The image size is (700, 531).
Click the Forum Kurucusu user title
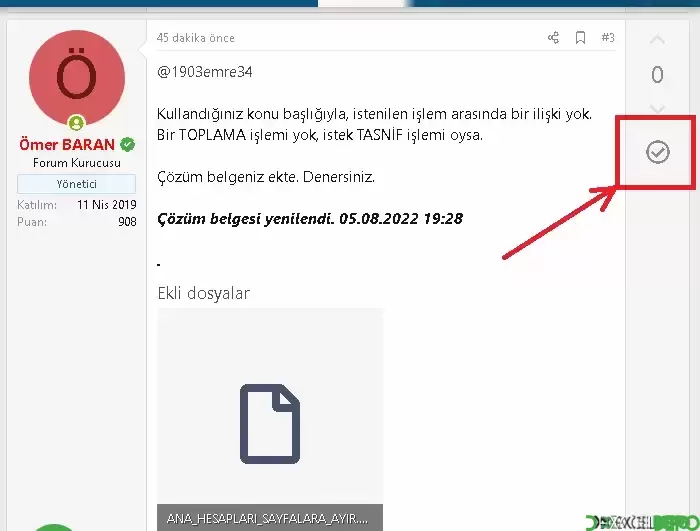point(77,163)
